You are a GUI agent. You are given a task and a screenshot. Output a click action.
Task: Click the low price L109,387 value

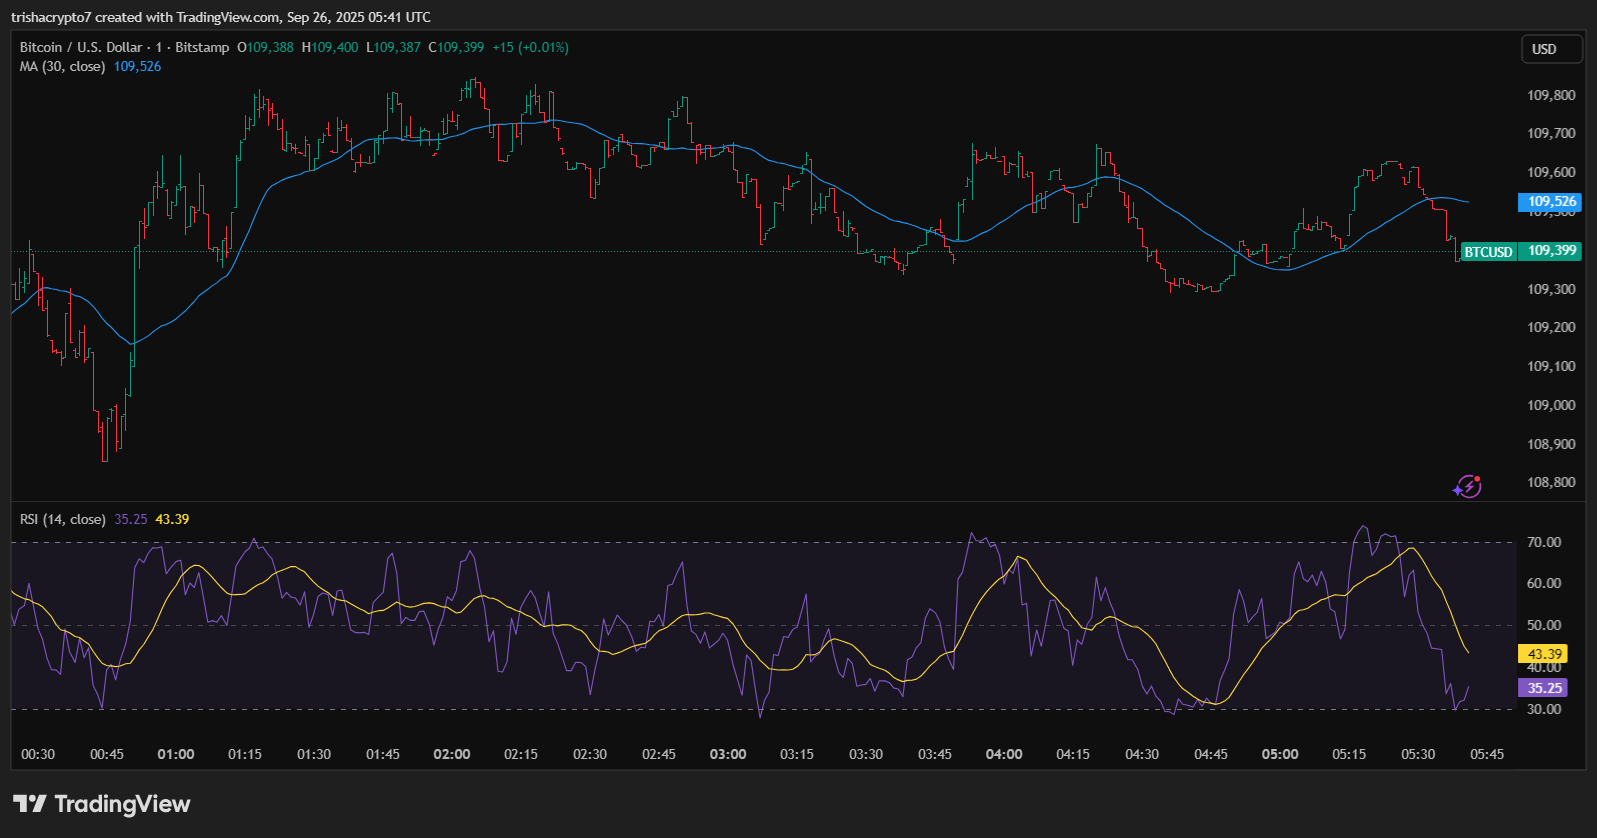(x=393, y=47)
